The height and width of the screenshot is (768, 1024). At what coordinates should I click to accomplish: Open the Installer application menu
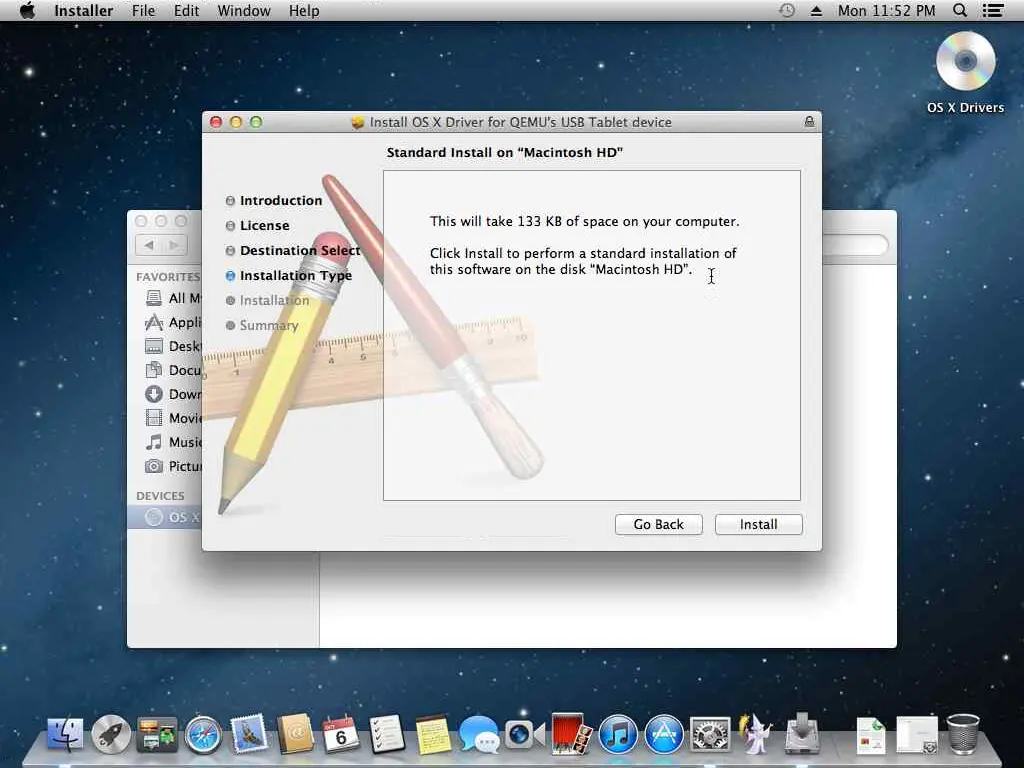84,10
